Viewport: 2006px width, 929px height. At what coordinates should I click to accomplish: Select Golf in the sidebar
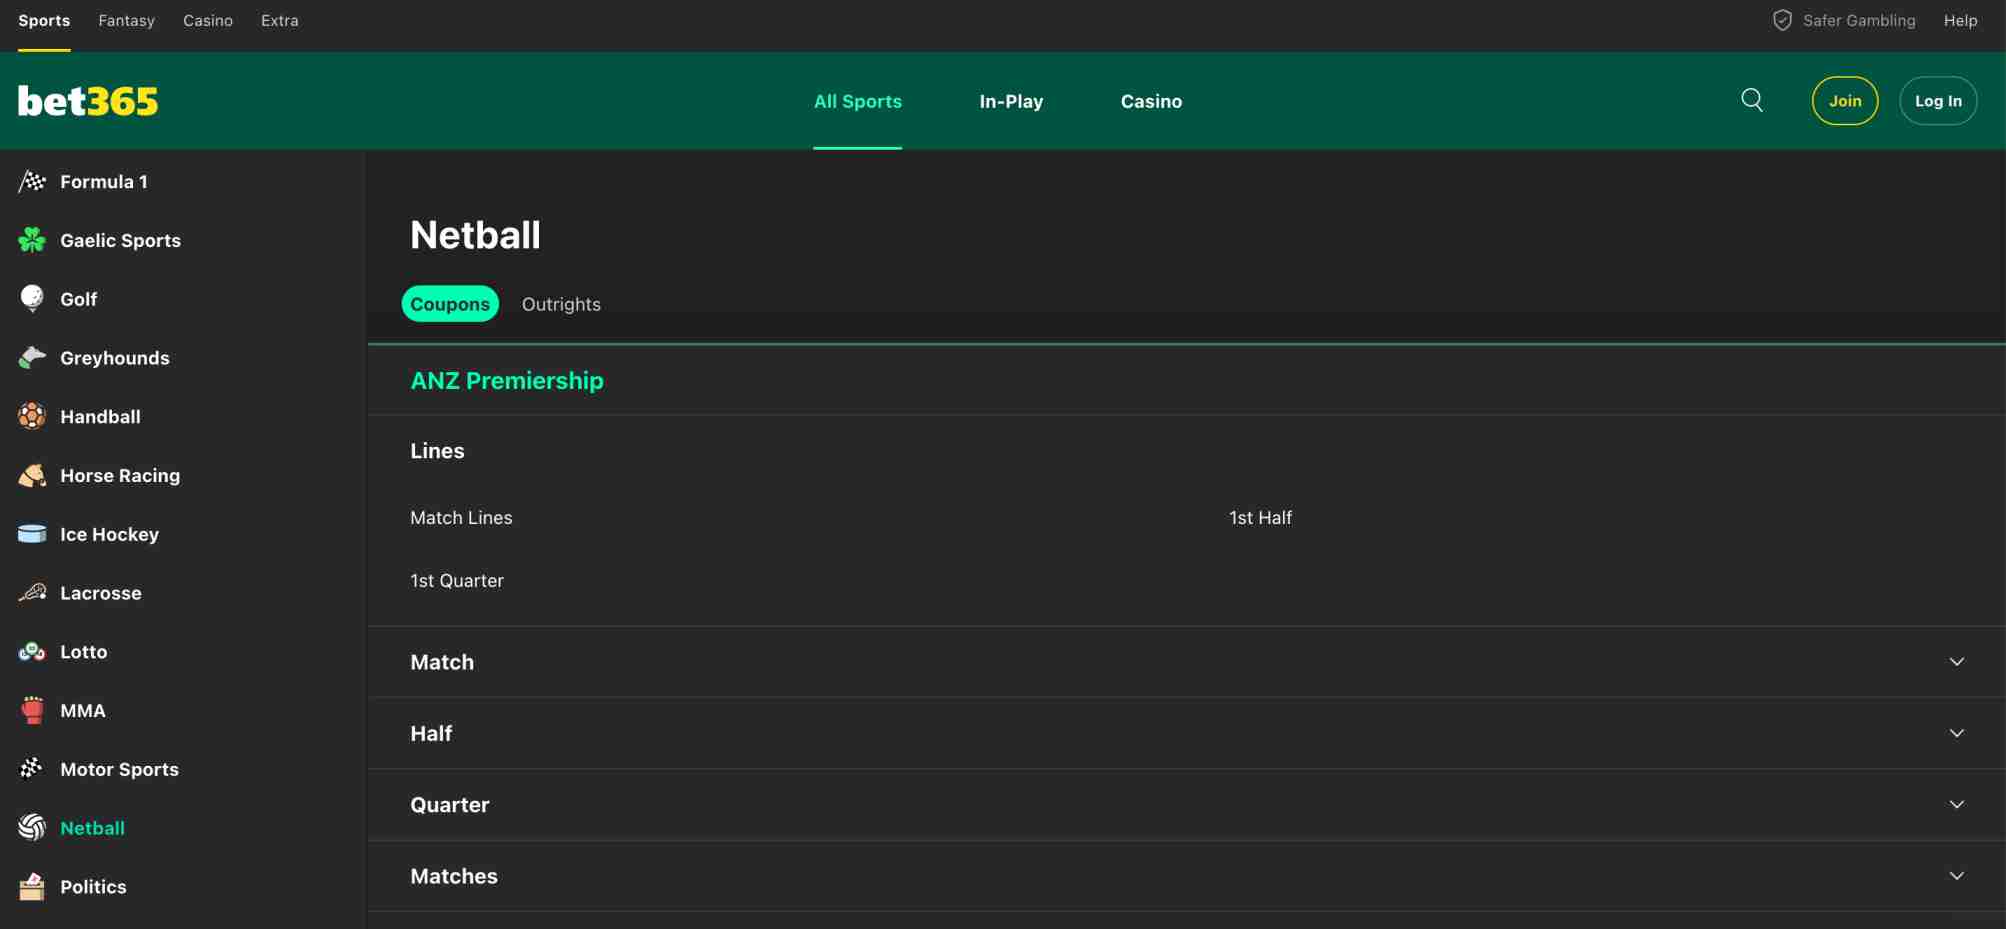tap(78, 299)
